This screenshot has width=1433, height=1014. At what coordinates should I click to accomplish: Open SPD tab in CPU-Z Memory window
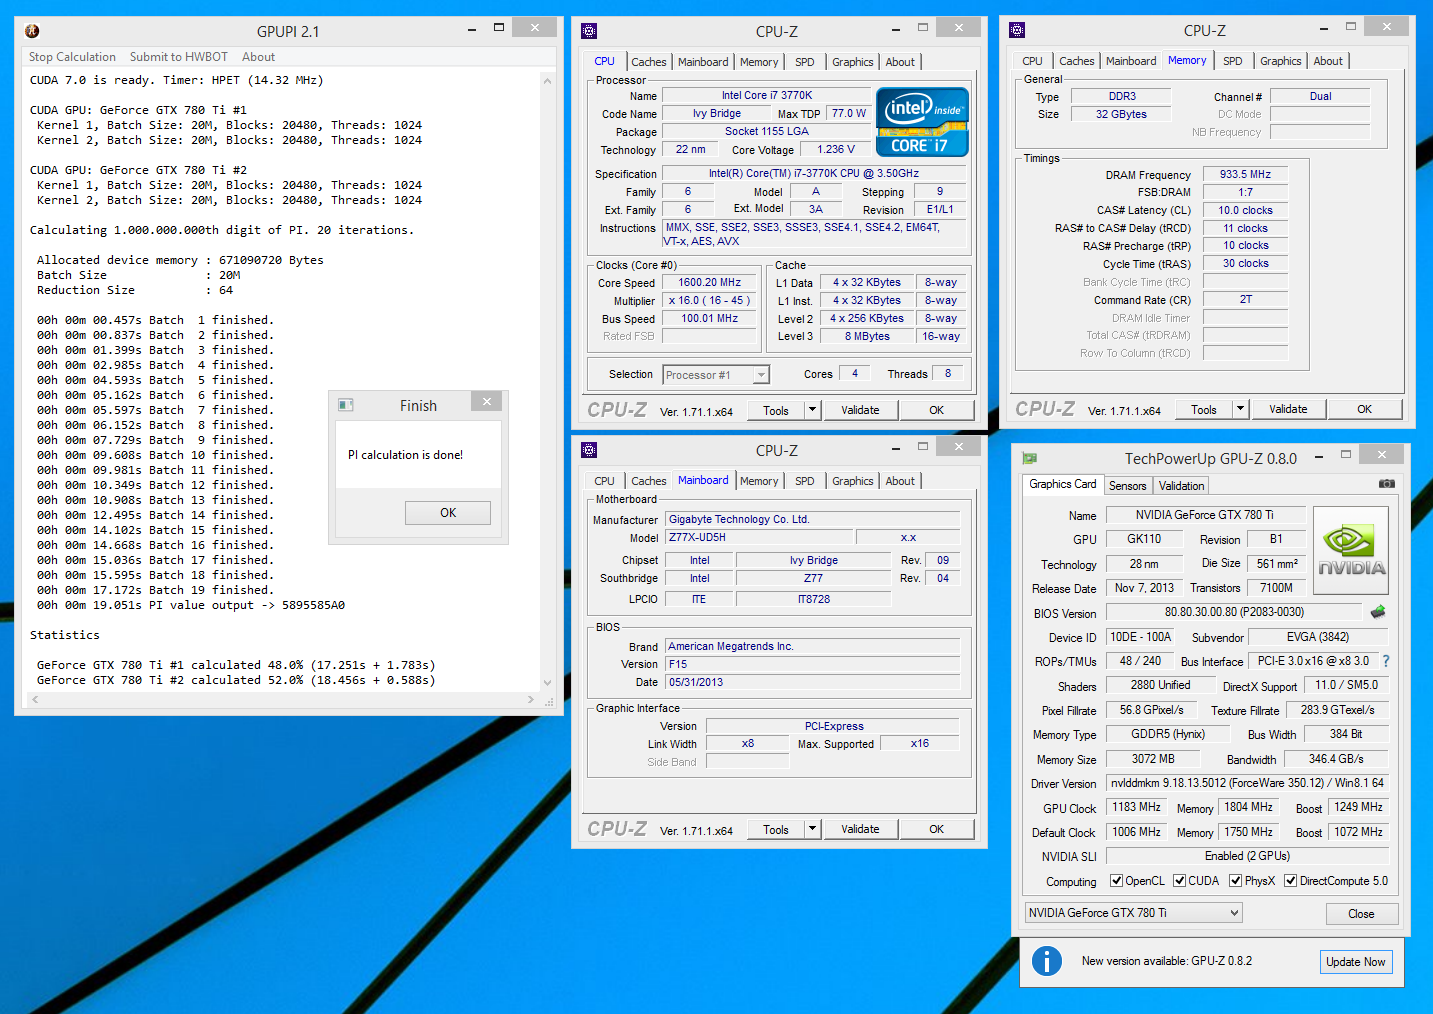(1233, 61)
